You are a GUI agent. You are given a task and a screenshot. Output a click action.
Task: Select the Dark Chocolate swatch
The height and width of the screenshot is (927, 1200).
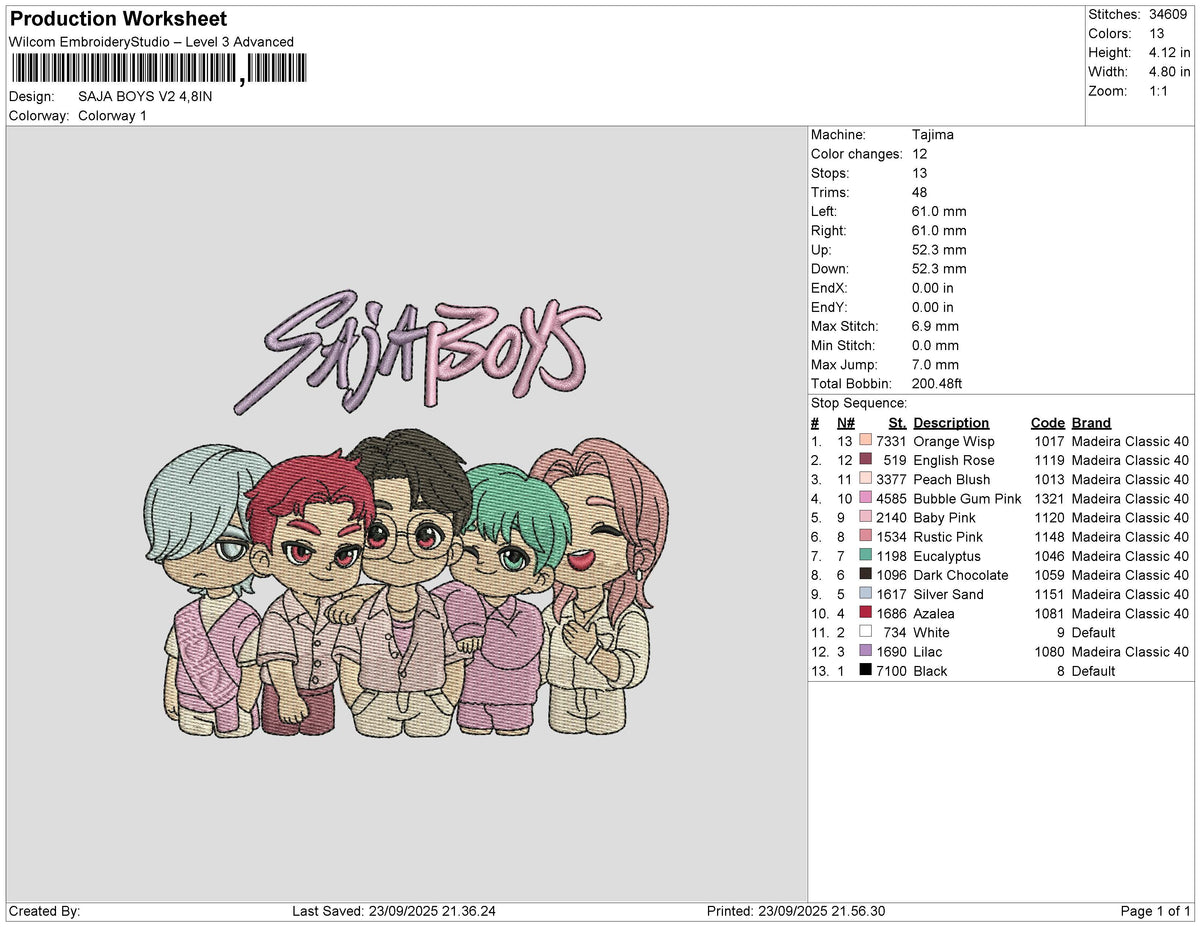point(865,575)
